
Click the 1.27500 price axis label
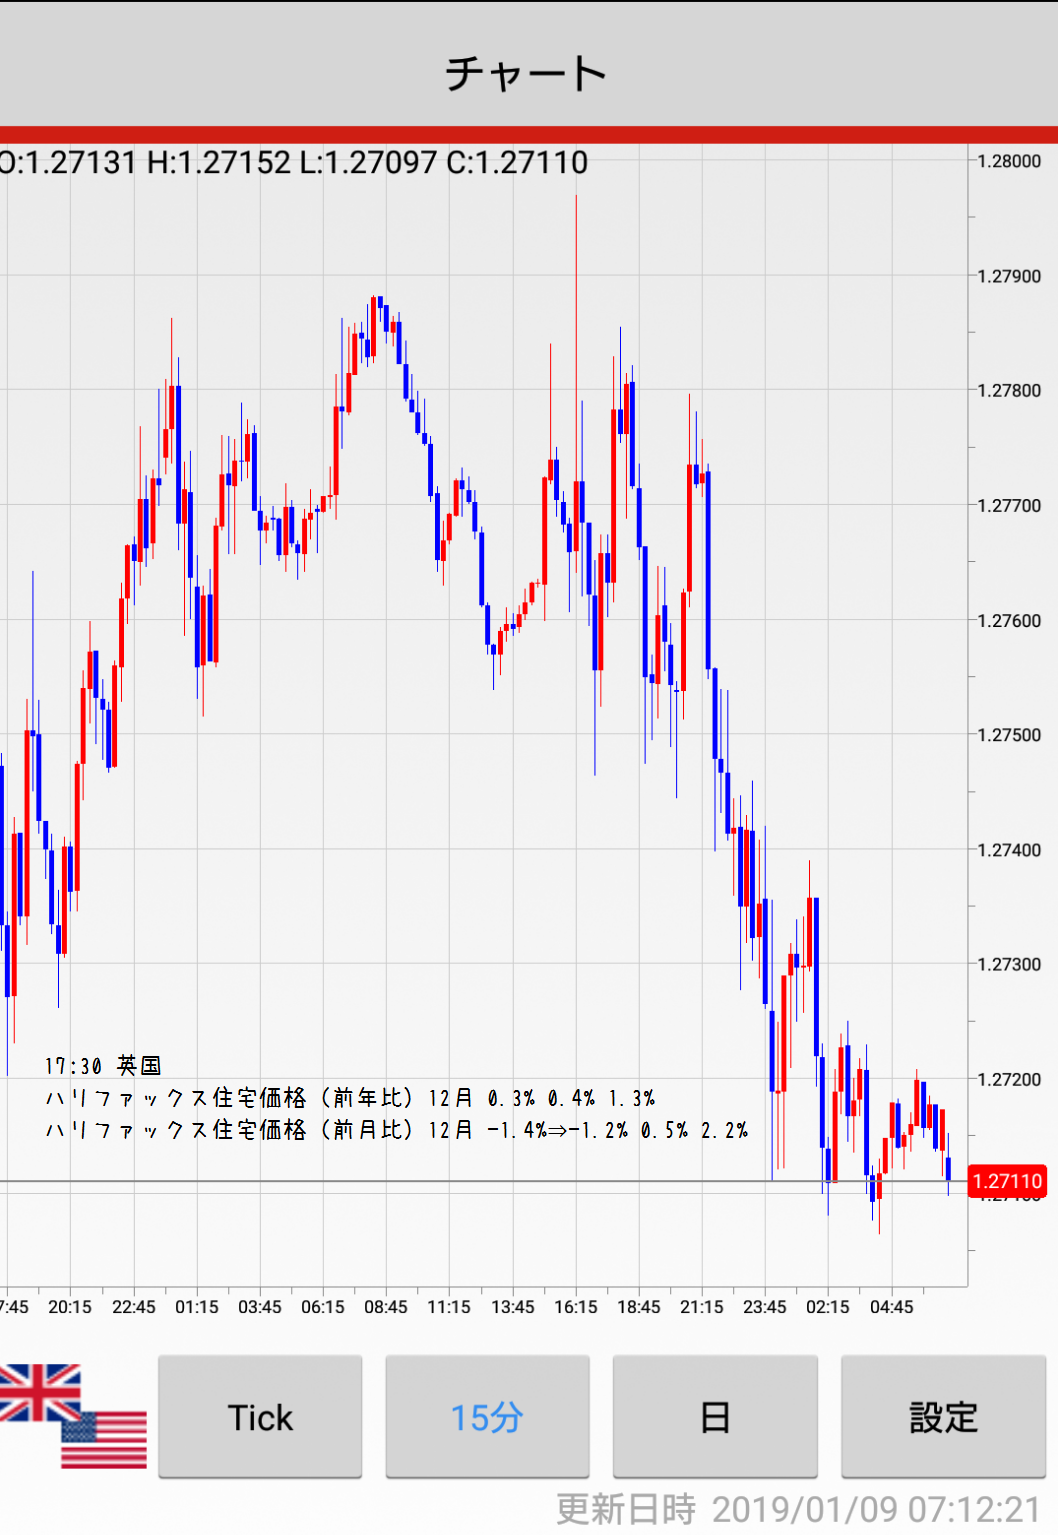point(1008,735)
